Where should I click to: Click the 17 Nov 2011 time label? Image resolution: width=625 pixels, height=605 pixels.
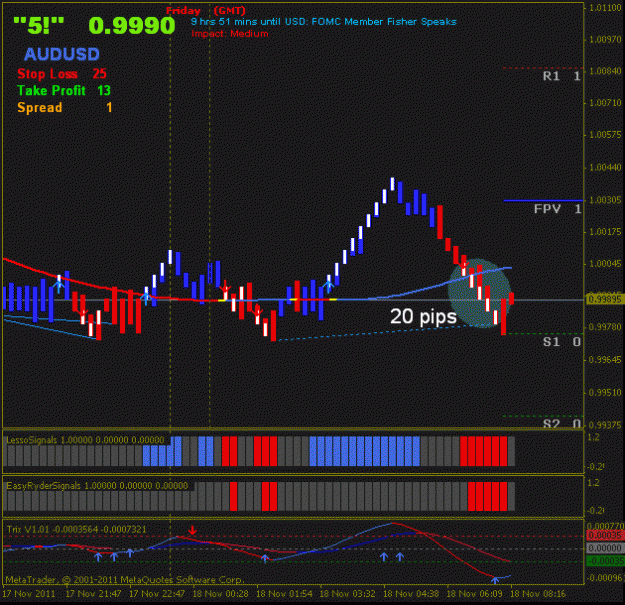click(29, 594)
